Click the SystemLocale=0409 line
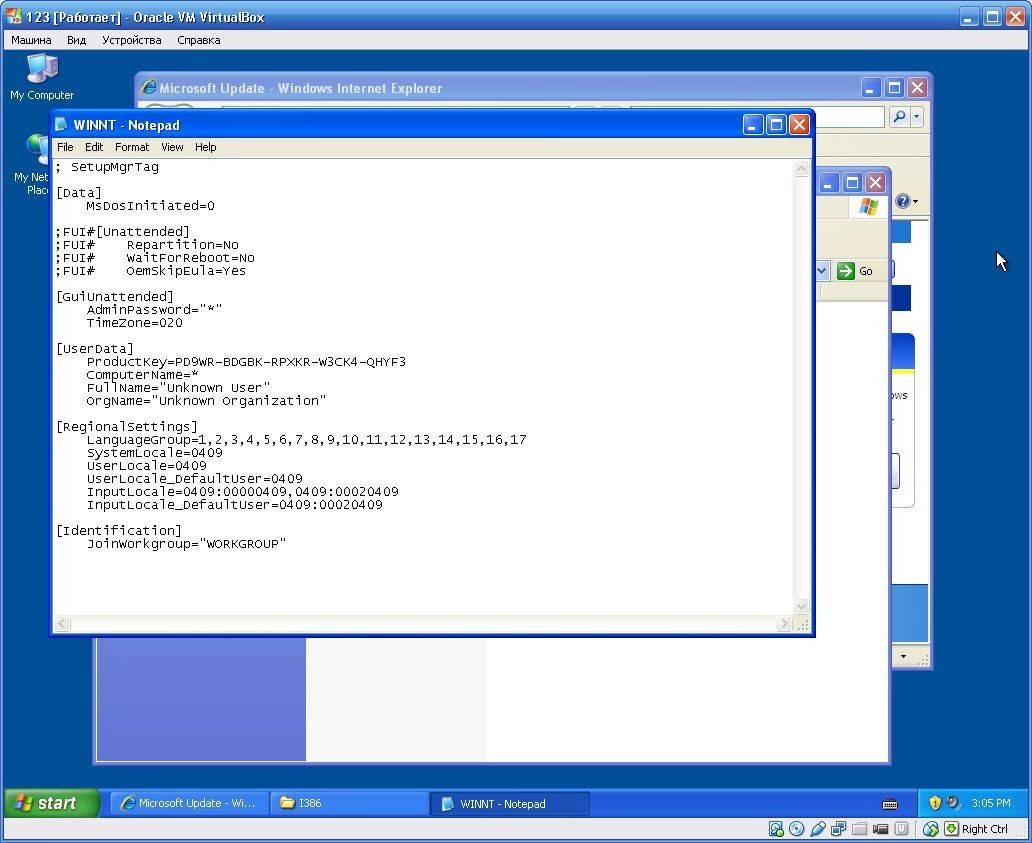Image resolution: width=1032 pixels, height=843 pixels. [x=155, y=453]
